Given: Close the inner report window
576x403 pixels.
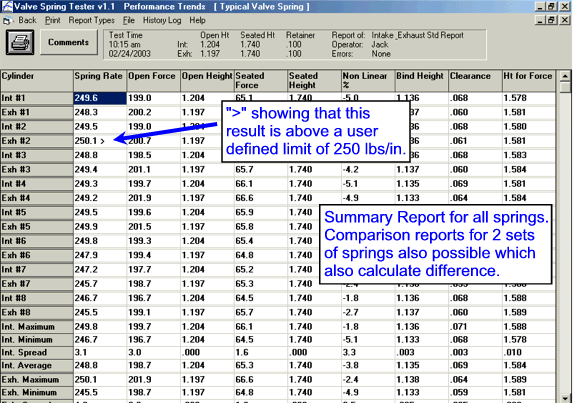Looking at the screenshot, I should pyautogui.click(x=565, y=20).
